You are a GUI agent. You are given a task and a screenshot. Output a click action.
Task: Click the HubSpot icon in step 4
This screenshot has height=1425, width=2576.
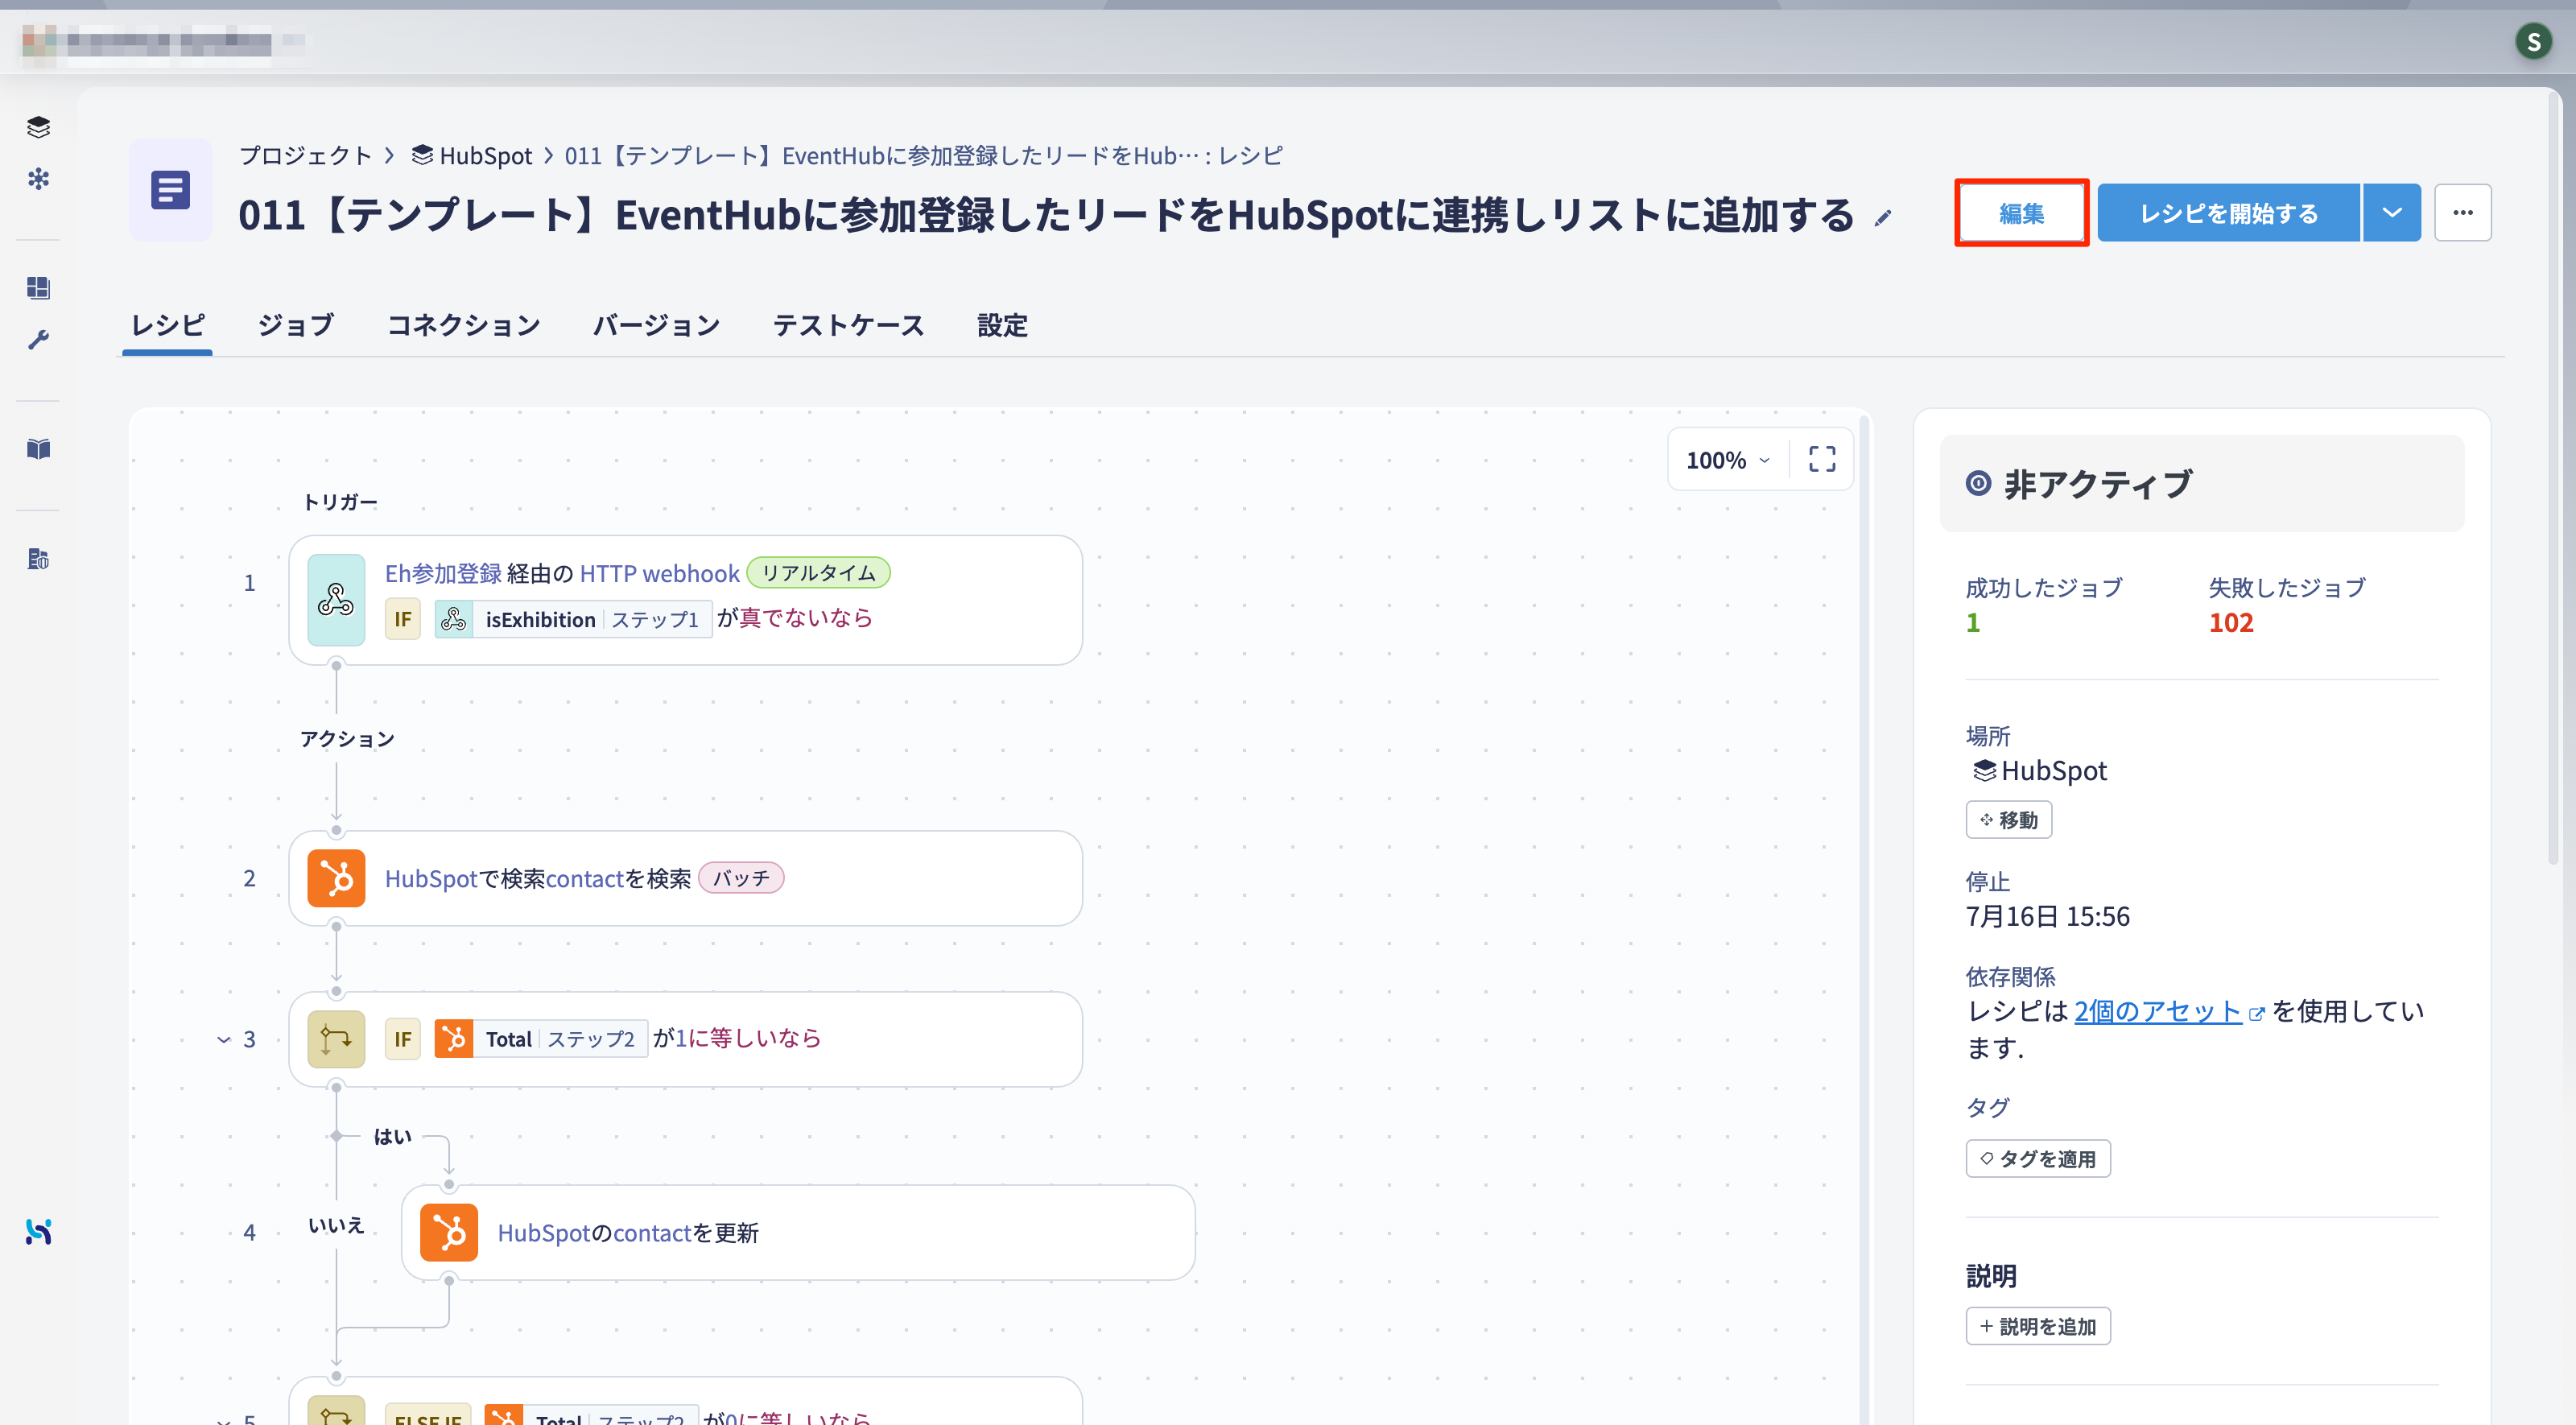(449, 1232)
